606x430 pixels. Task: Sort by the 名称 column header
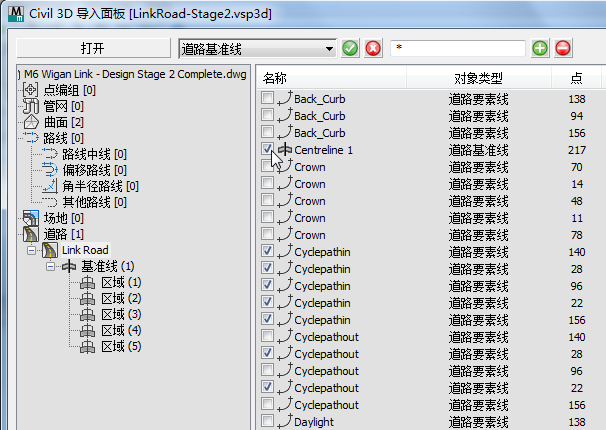[x=331, y=78]
